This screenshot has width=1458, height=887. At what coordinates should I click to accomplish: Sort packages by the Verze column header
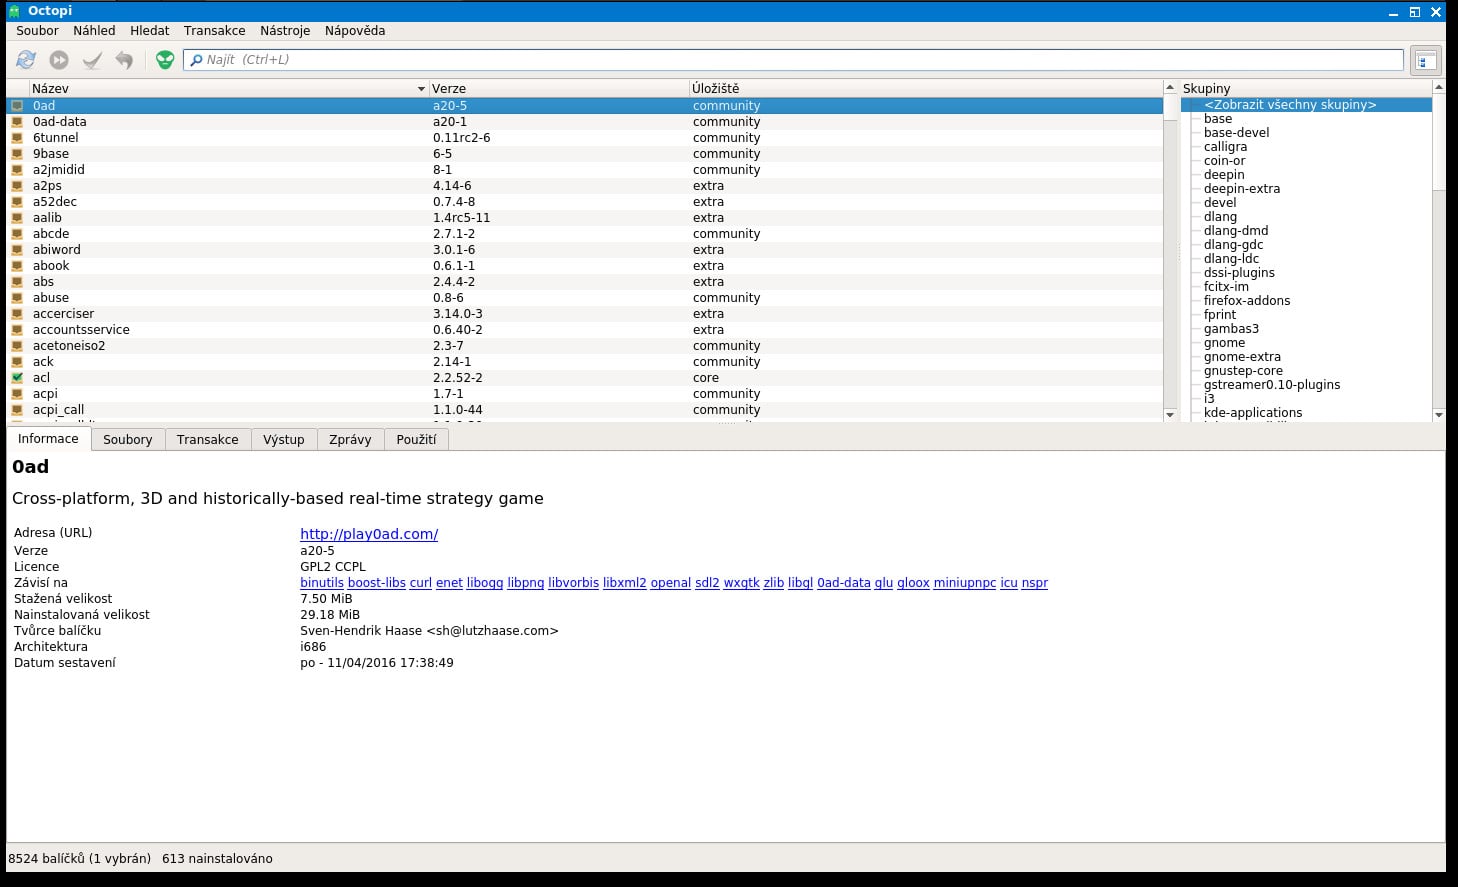(x=559, y=89)
